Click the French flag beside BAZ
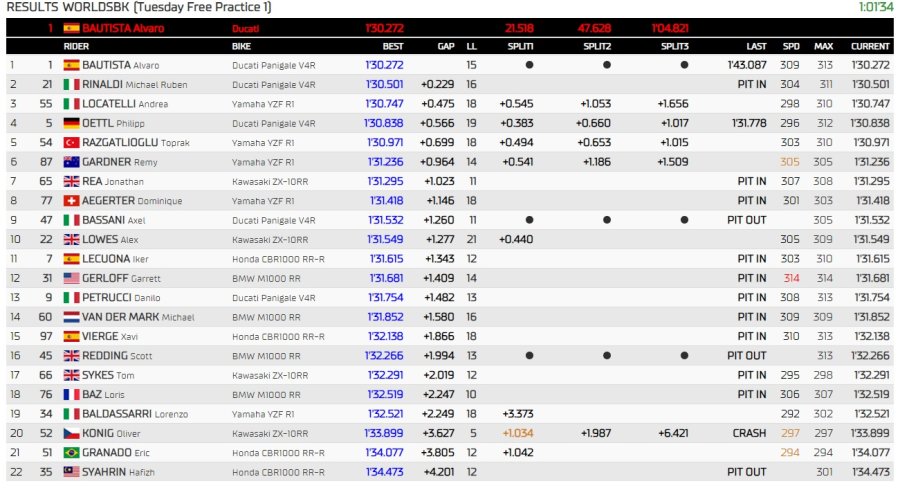The image size is (900, 488). pyautogui.click(x=71, y=394)
